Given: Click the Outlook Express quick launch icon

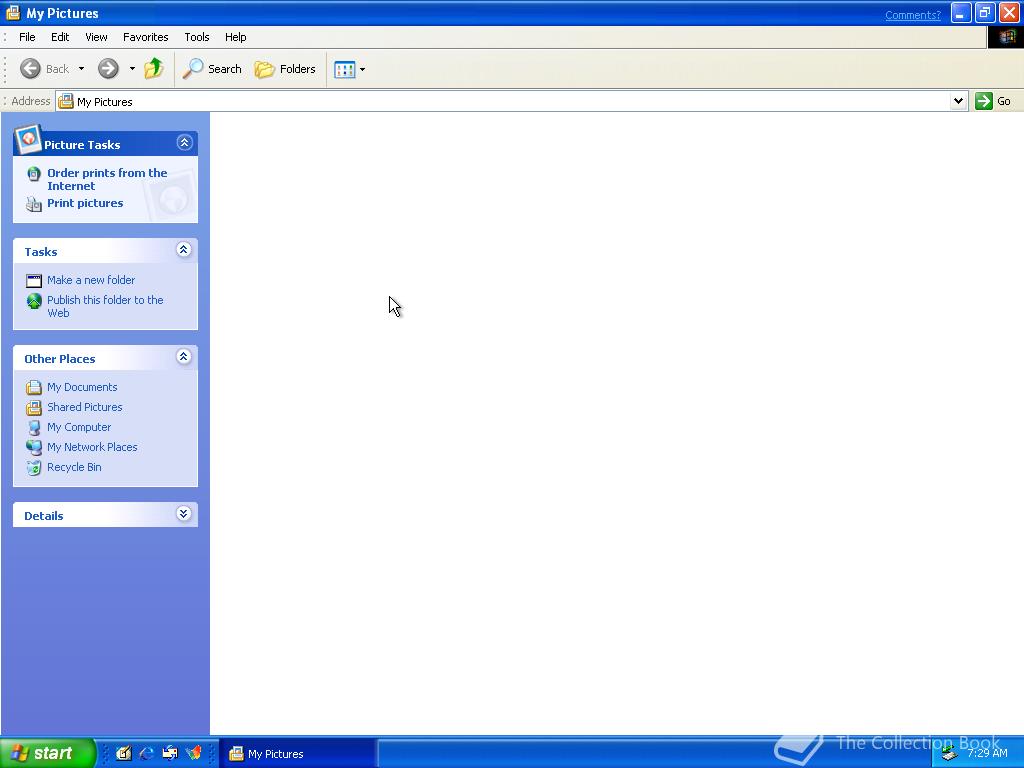Looking at the screenshot, I should (170, 754).
